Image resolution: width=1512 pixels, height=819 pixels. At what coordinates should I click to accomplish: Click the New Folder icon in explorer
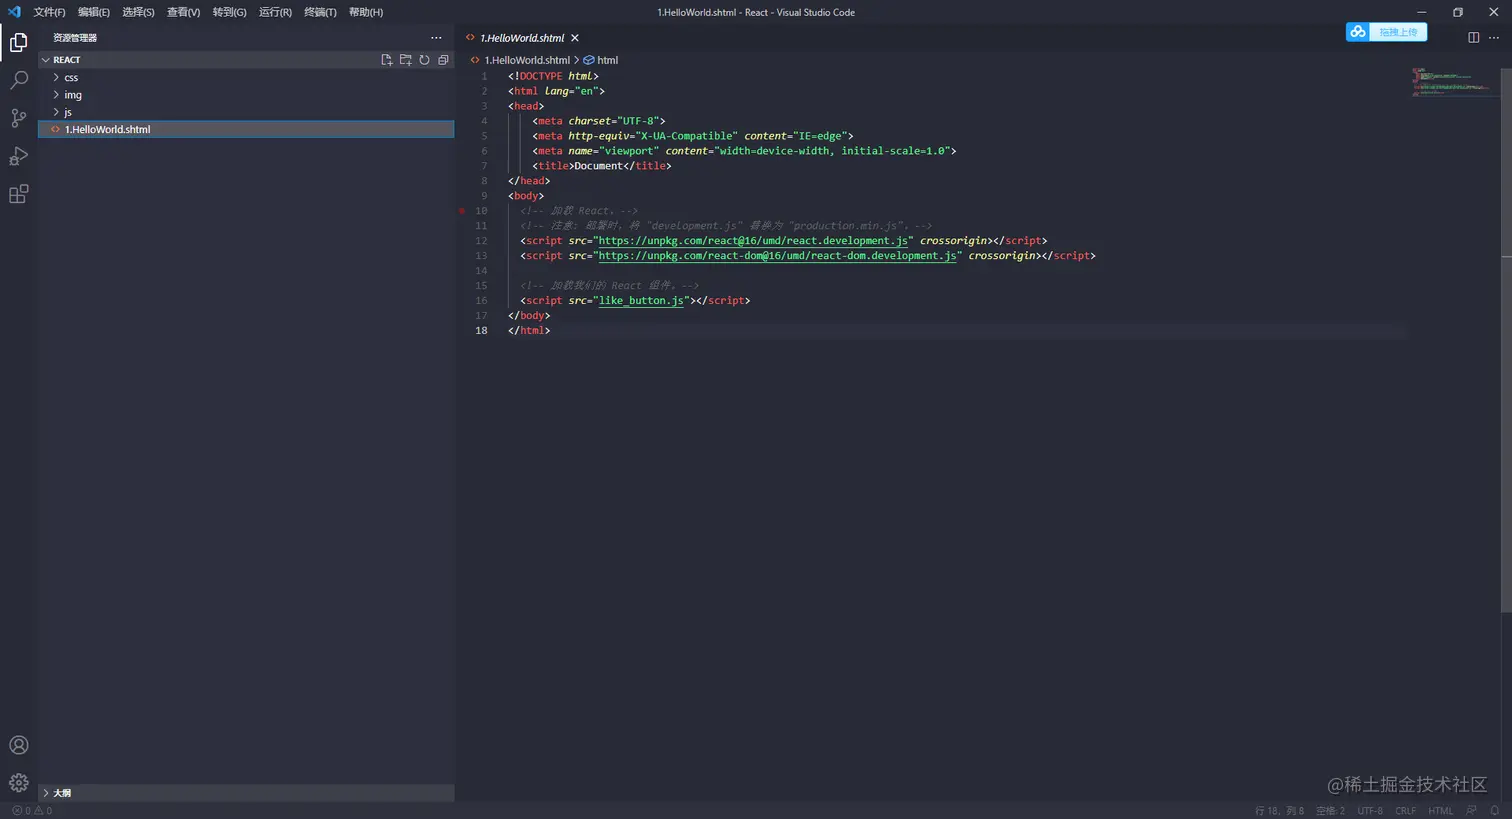click(406, 60)
